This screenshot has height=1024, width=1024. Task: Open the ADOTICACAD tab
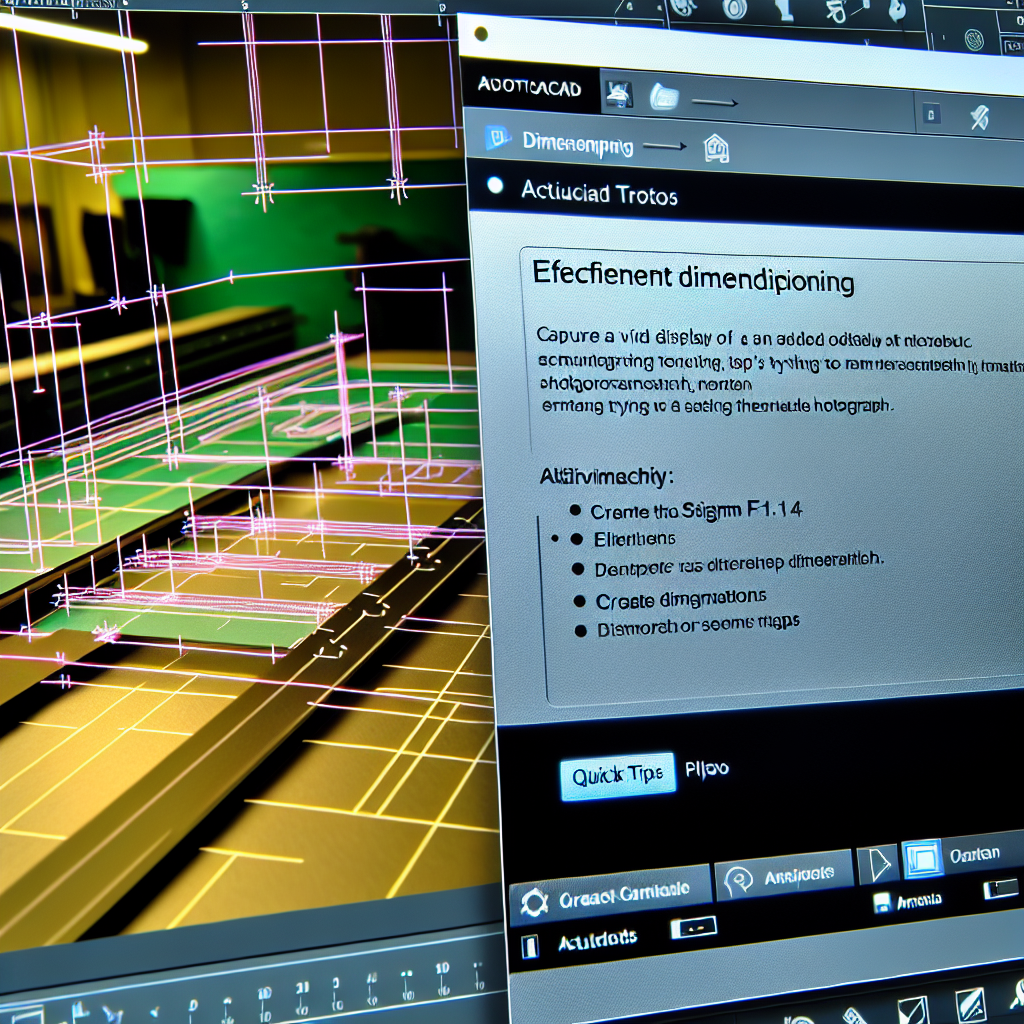530,88
